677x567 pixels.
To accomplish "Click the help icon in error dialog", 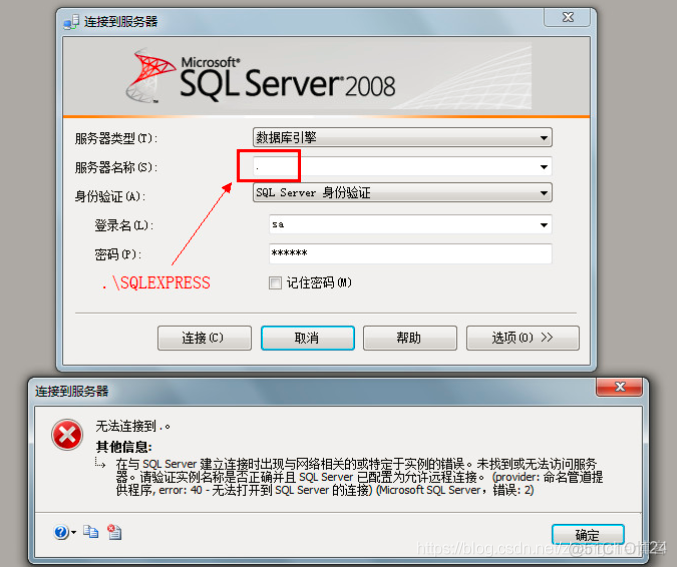I will 61,532.
